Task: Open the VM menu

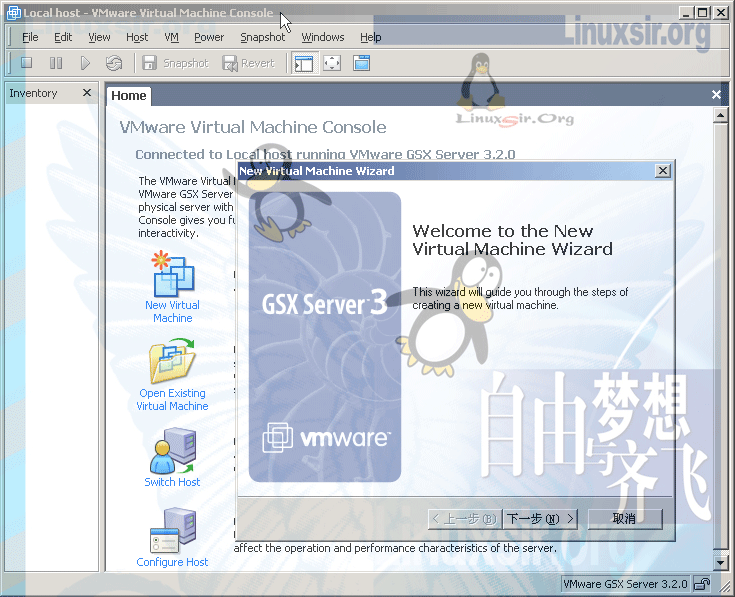Action: [x=172, y=37]
